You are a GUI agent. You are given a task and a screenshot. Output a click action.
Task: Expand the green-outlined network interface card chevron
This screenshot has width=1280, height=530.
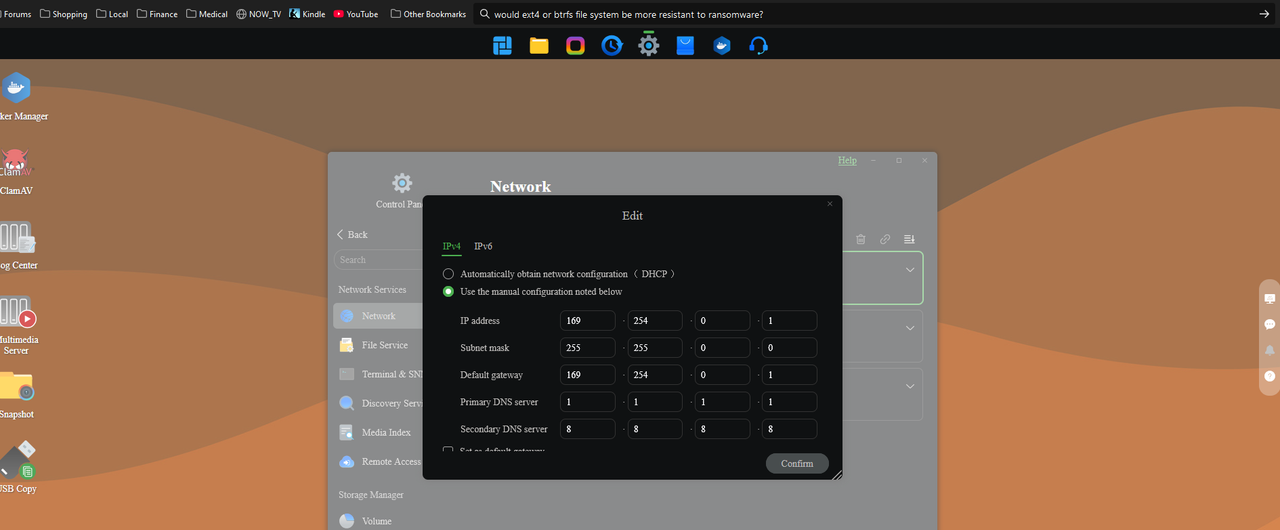(x=910, y=270)
